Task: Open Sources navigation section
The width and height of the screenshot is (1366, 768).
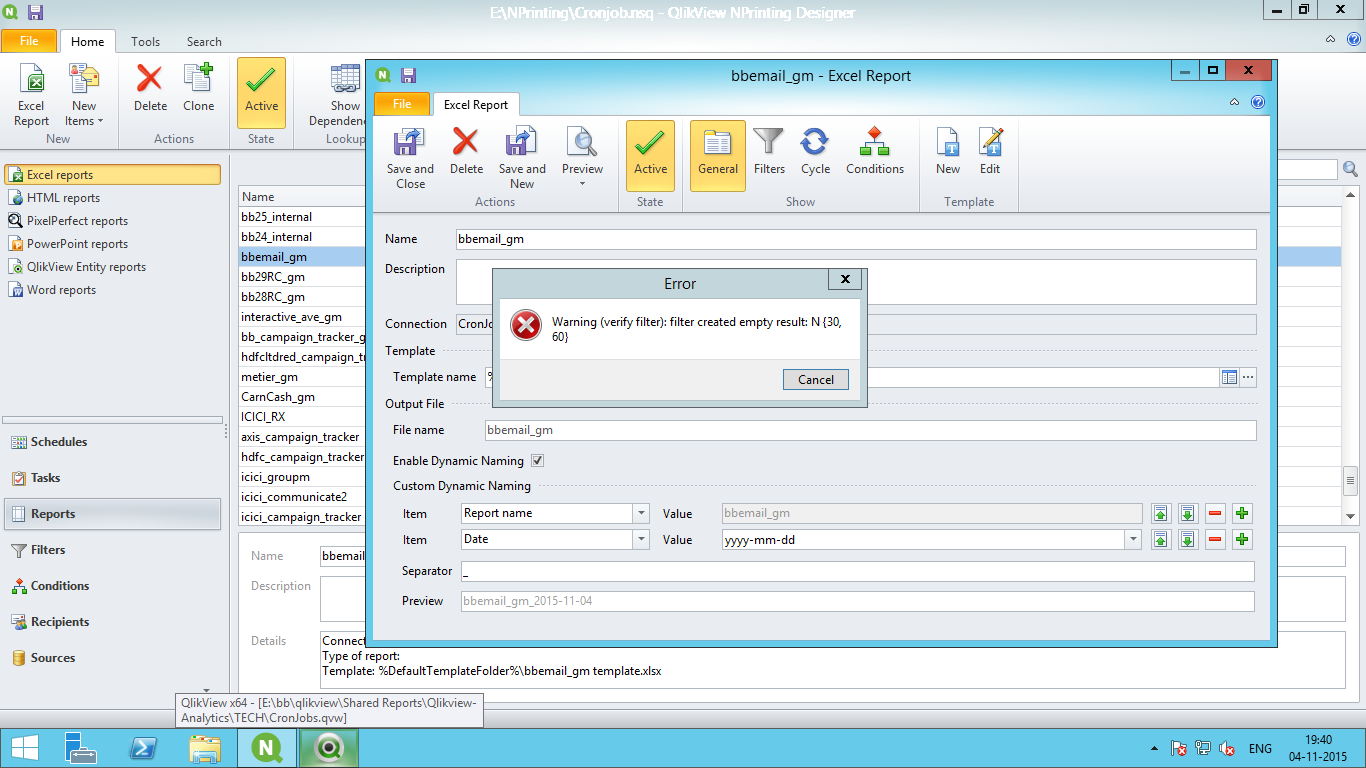Action: 112,658
